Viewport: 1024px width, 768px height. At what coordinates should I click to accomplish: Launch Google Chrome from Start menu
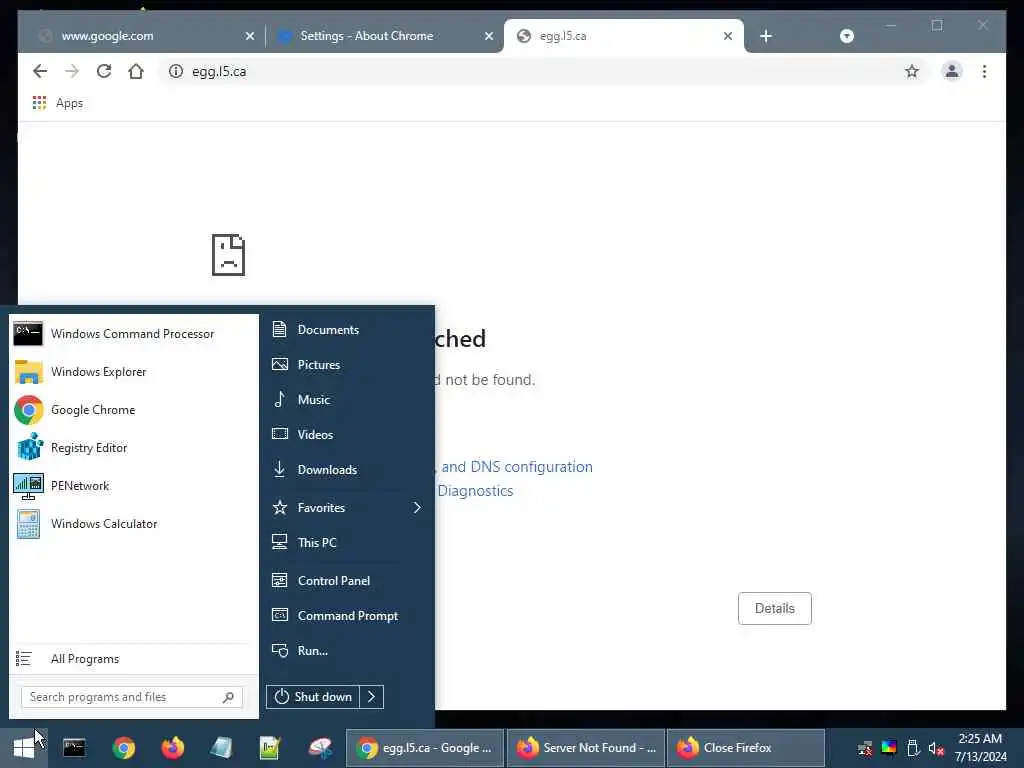133,409
